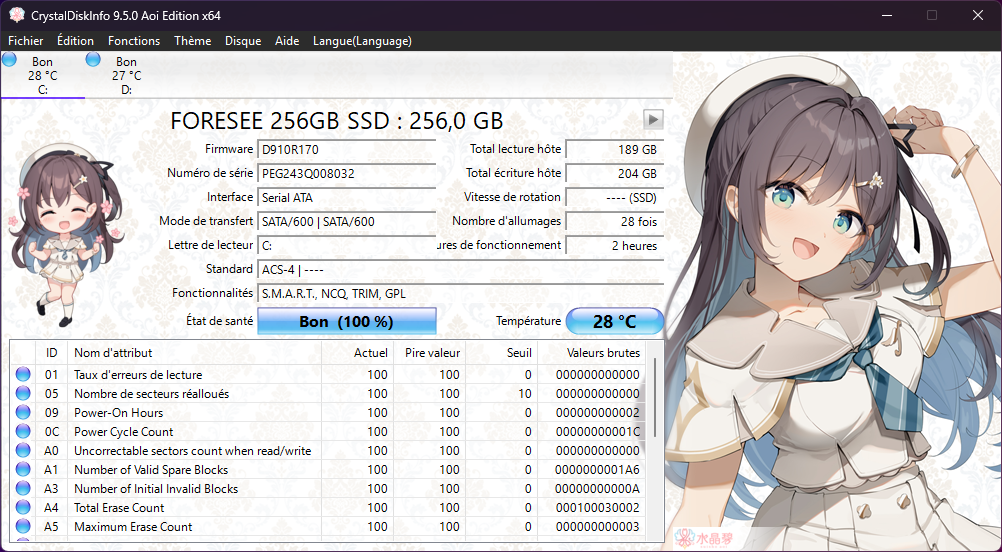This screenshot has height=552, width=1002.
Task: Click the disk title FORESEE 256GB SSD
Action: (x=337, y=120)
